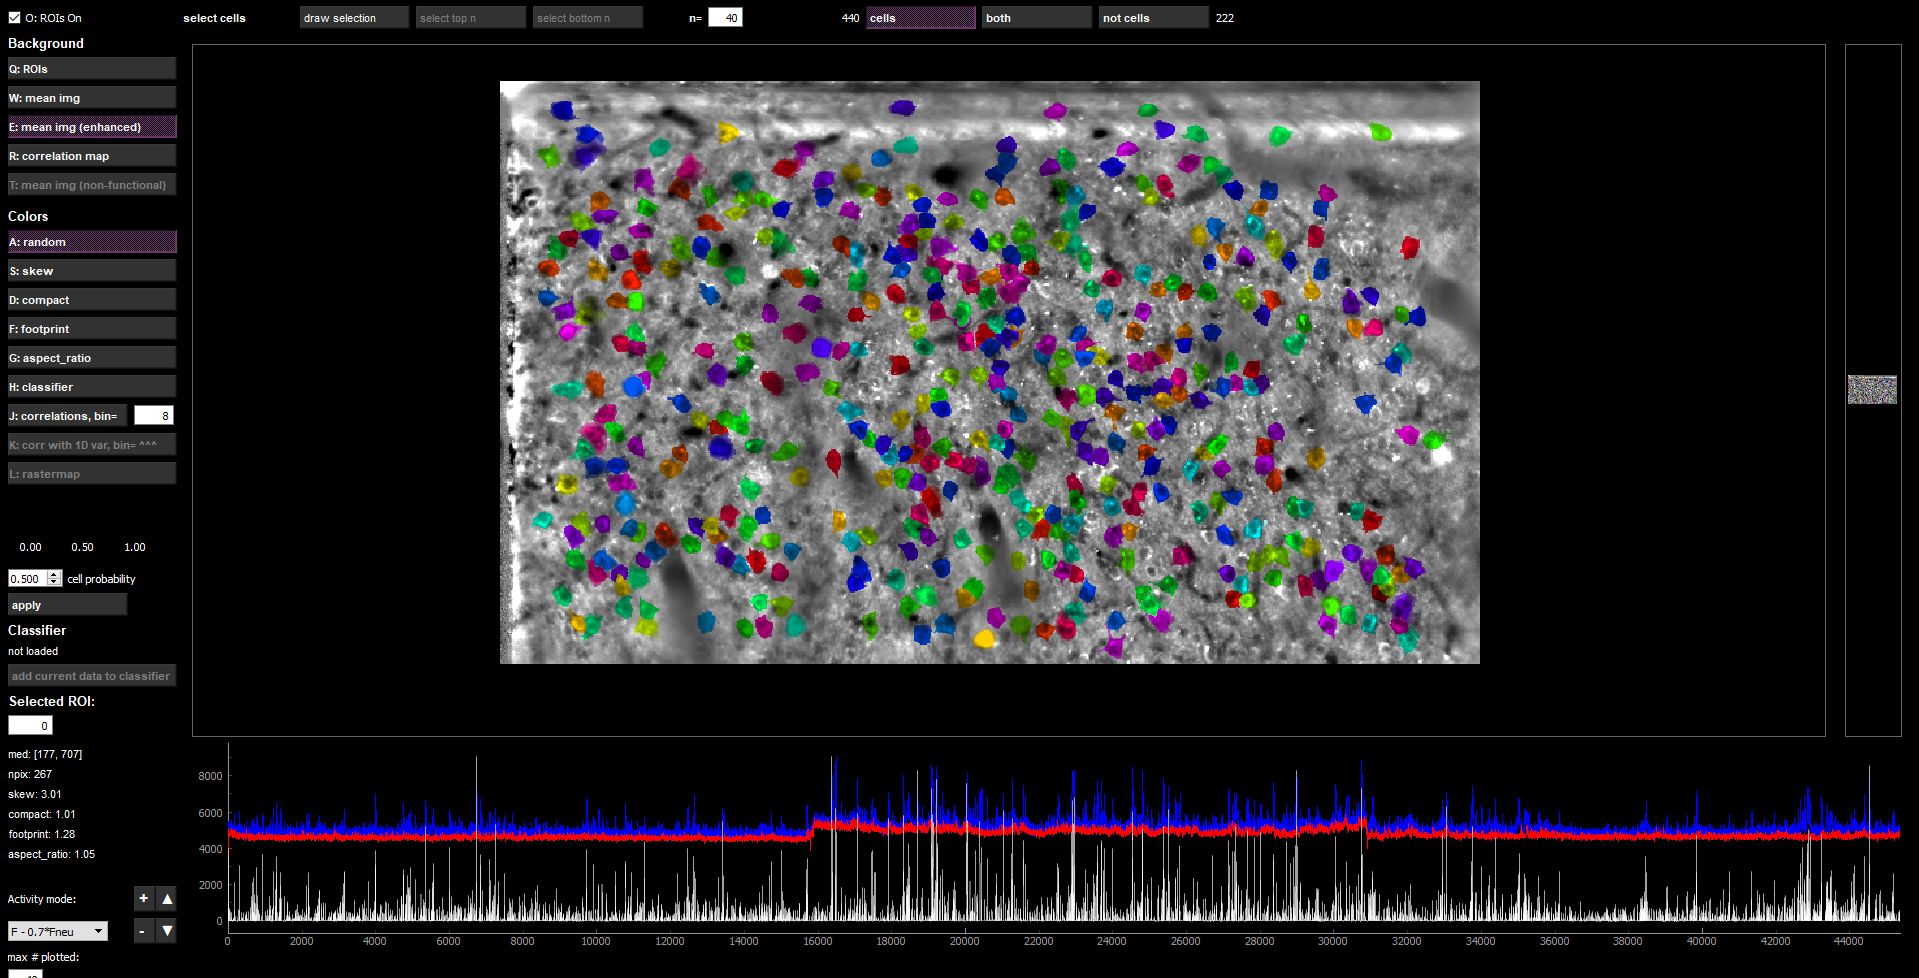1919x978 pixels.
Task: Edit the cell probability value field showing 0.500
Action: 26,578
